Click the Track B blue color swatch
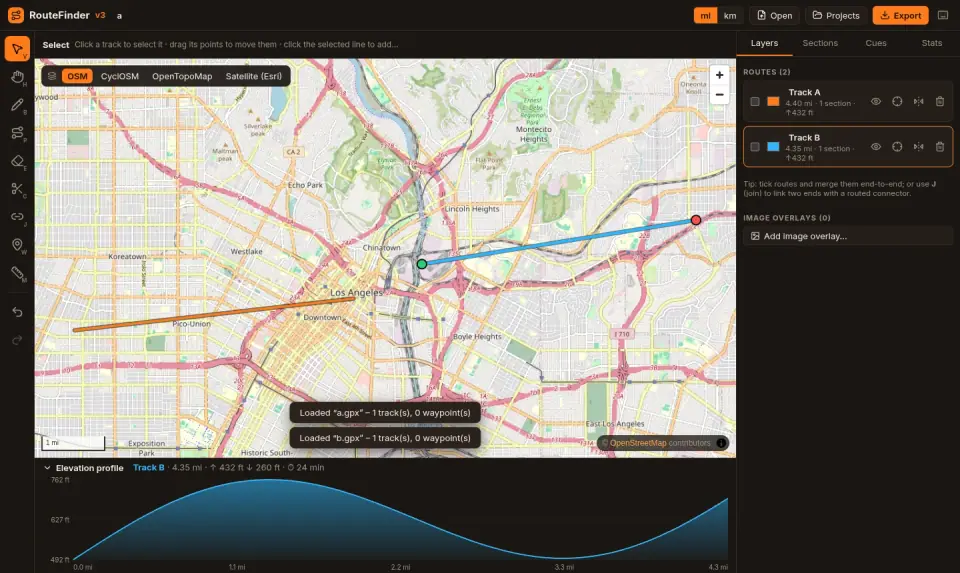The image size is (960, 573). 773,147
